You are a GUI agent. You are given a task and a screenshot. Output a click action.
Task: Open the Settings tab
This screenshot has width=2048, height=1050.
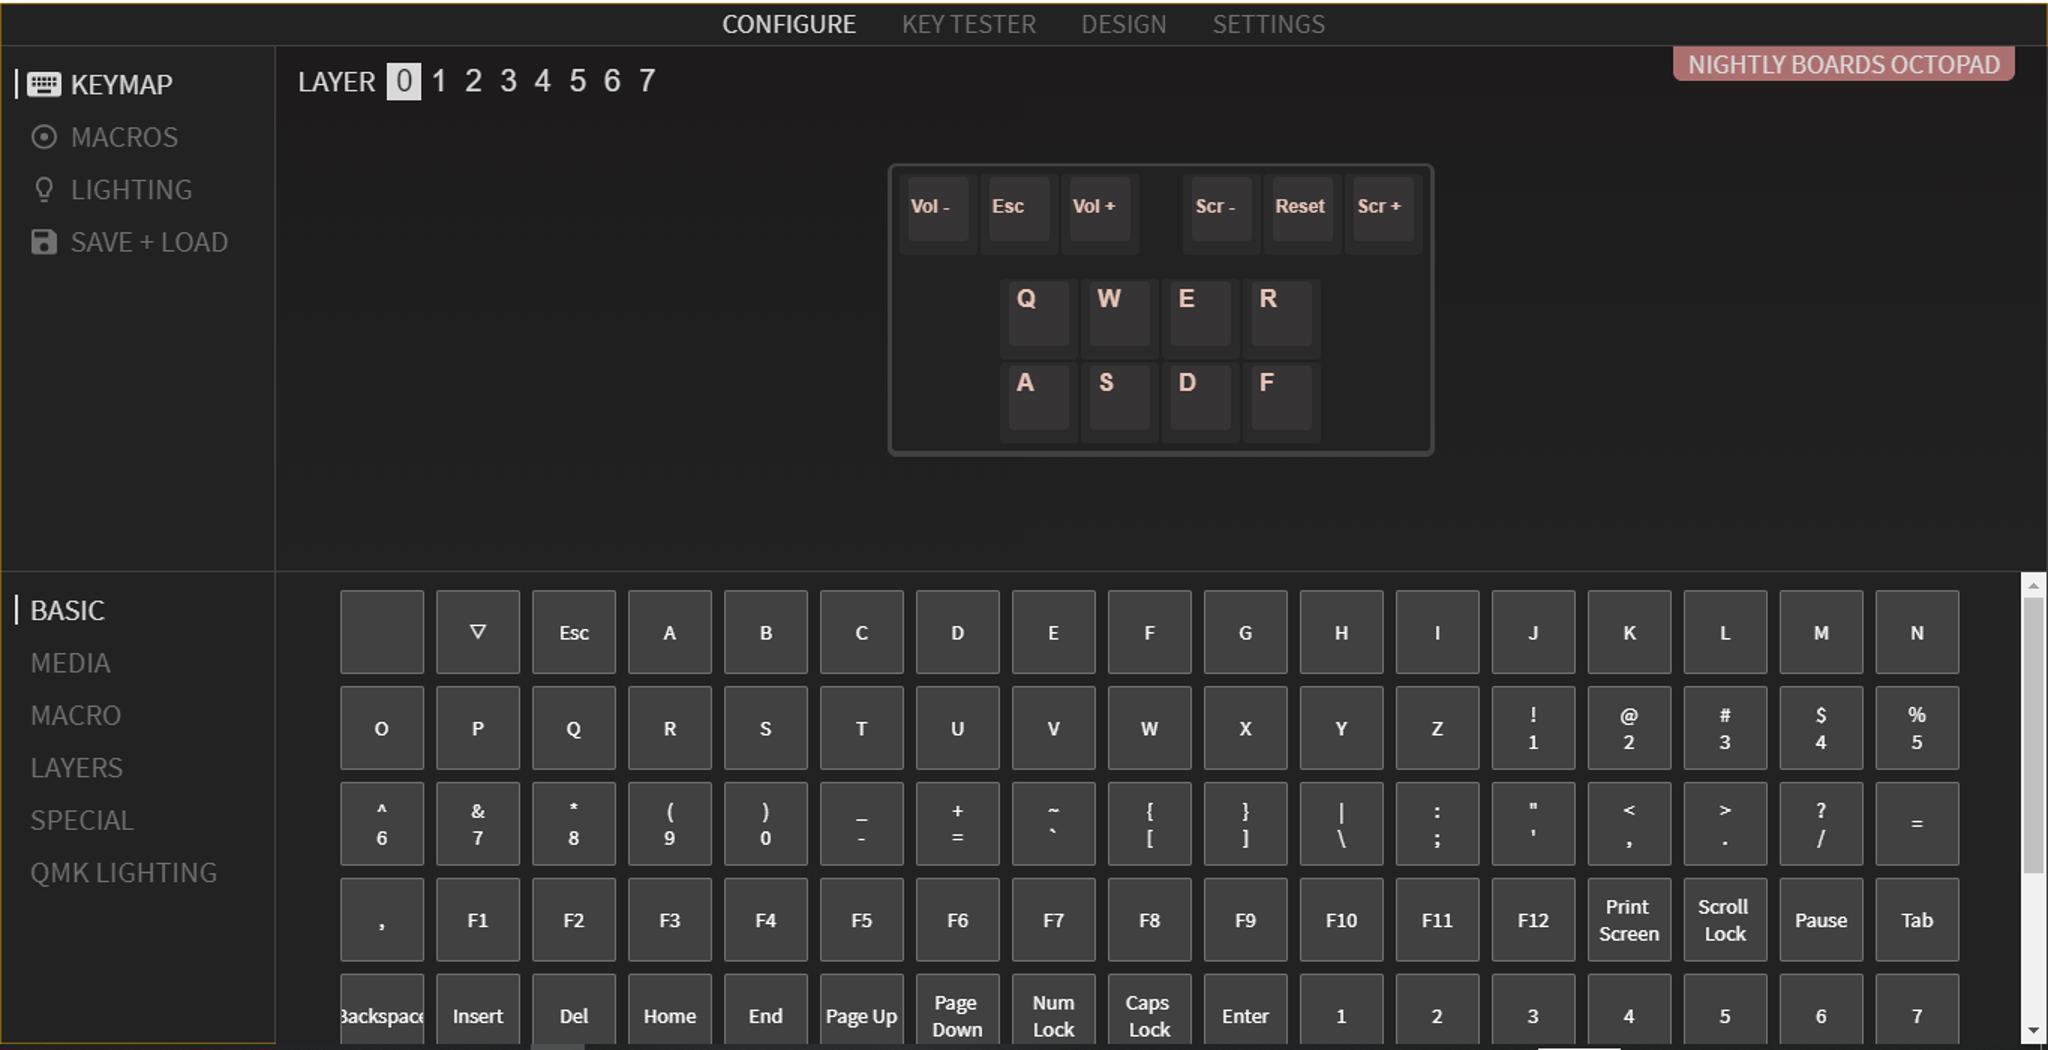tap(1268, 24)
